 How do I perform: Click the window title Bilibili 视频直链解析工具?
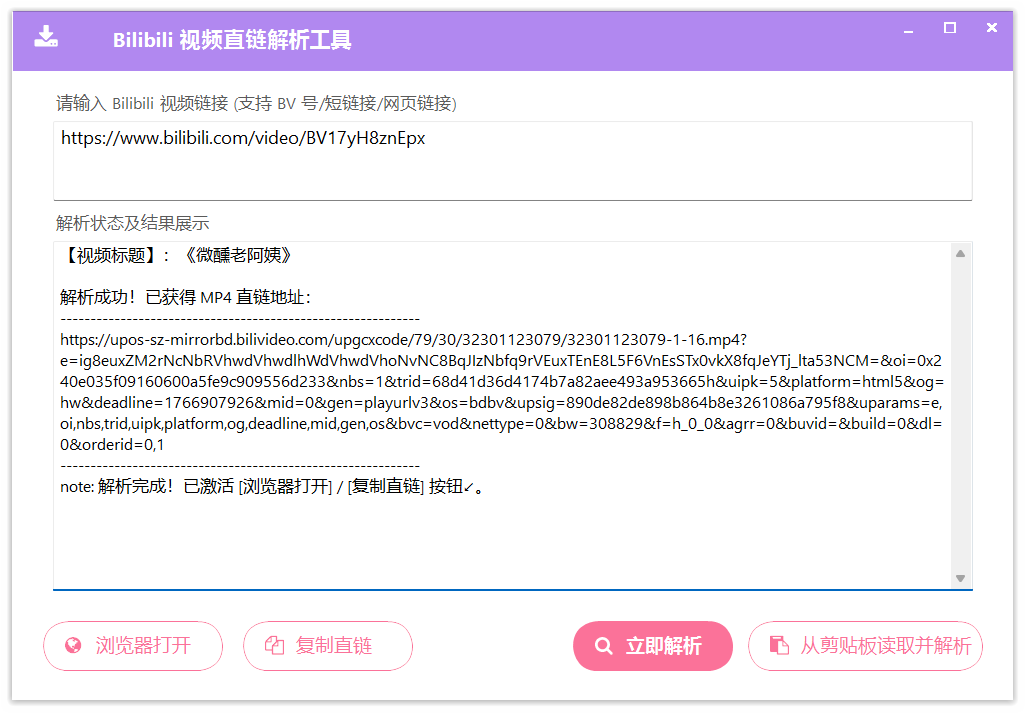pyautogui.click(x=232, y=41)
